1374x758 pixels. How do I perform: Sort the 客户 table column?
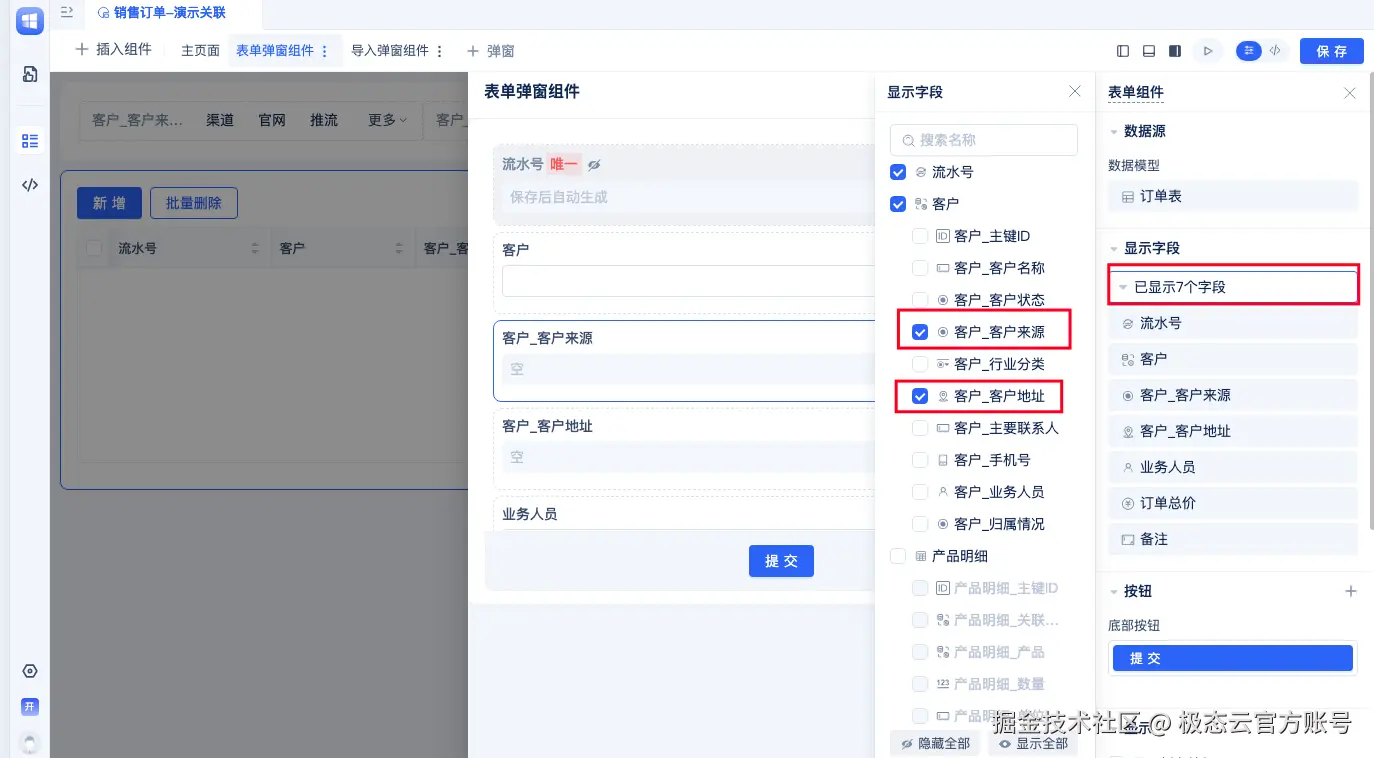(399, 248)
